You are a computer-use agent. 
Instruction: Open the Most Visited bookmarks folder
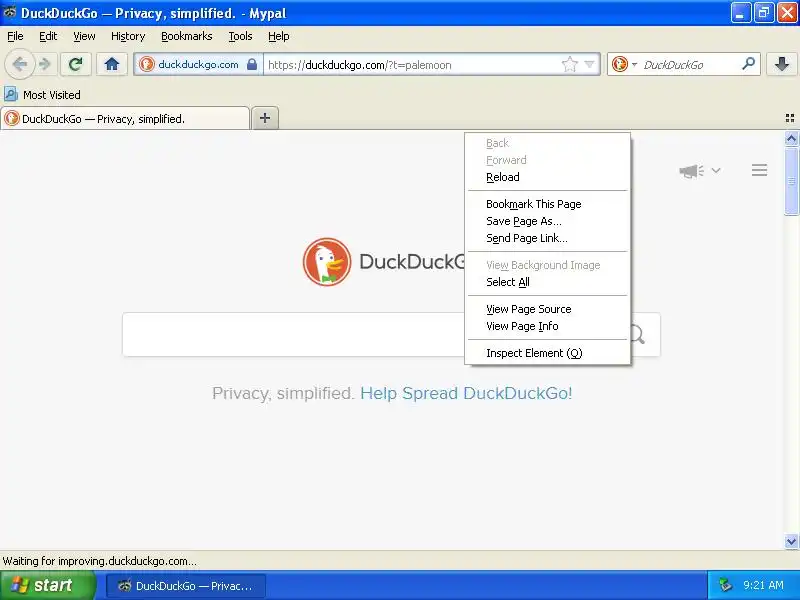[x=42, y=95]
